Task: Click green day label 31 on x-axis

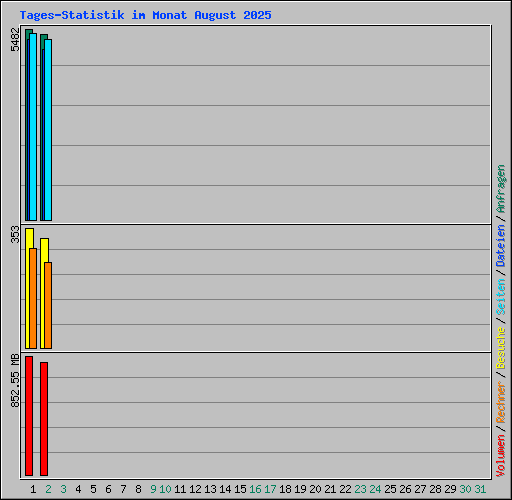Action: click(x=480, y=489)
